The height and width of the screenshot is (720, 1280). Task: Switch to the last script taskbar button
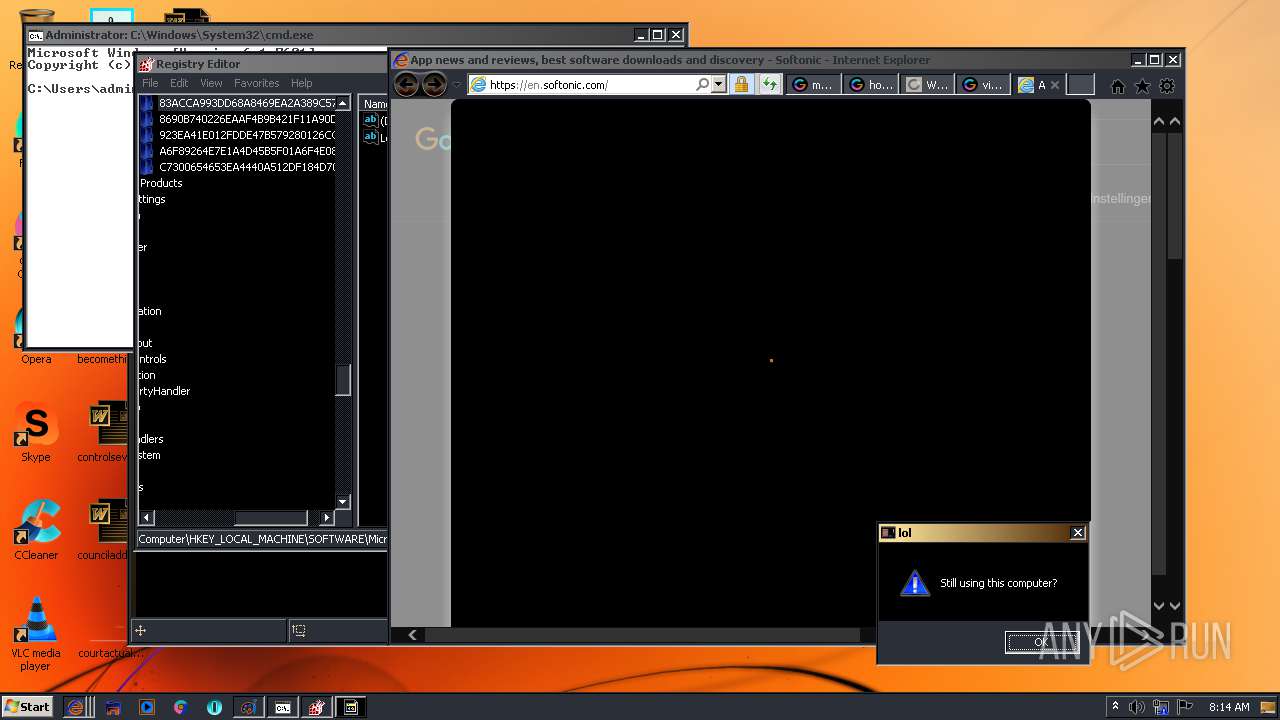[x=351, y=707]
